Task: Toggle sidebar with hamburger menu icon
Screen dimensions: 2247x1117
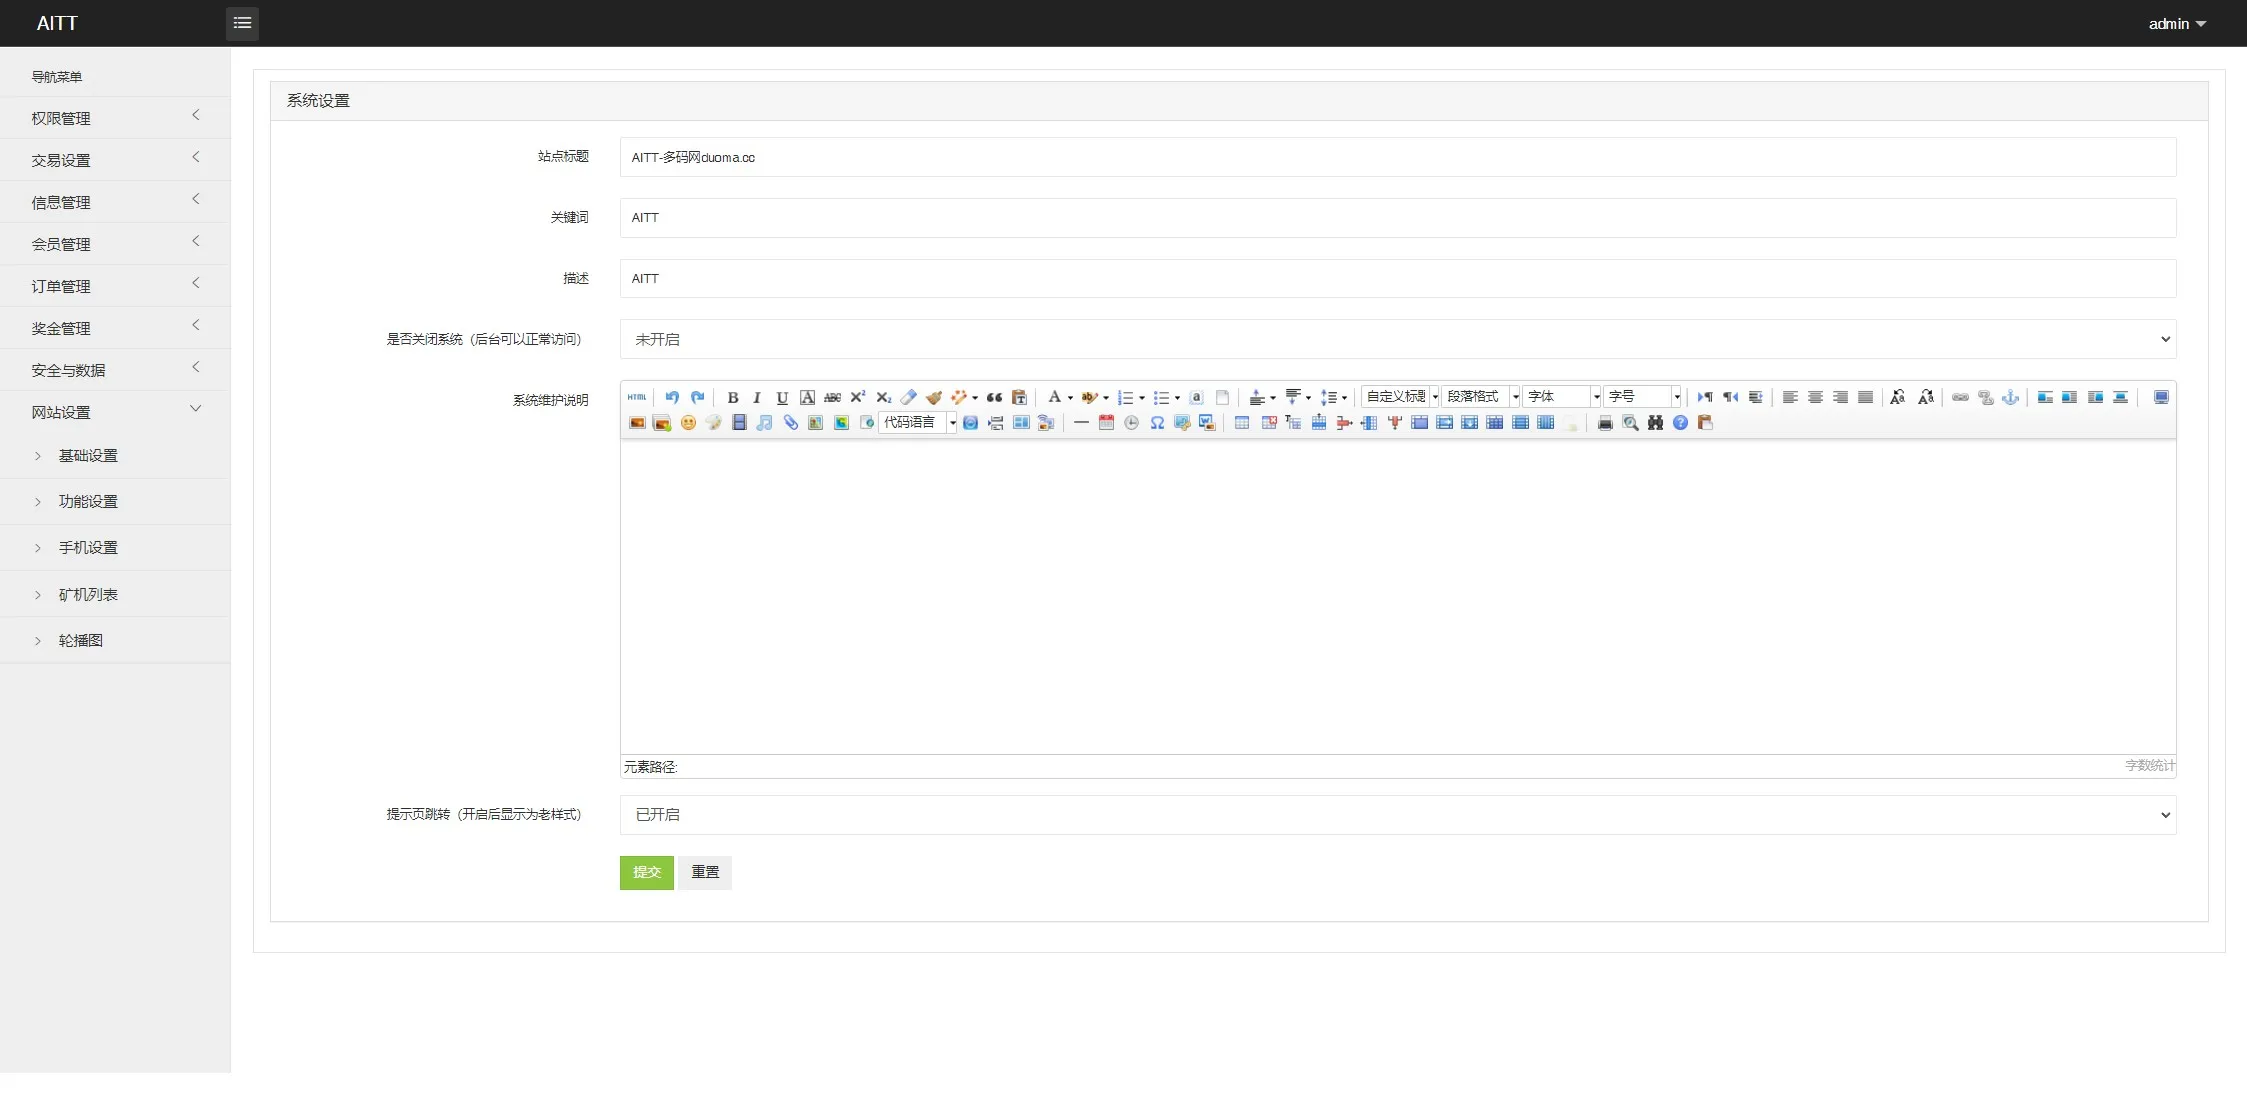Action: pyautogui.click(x=242, y=23)
